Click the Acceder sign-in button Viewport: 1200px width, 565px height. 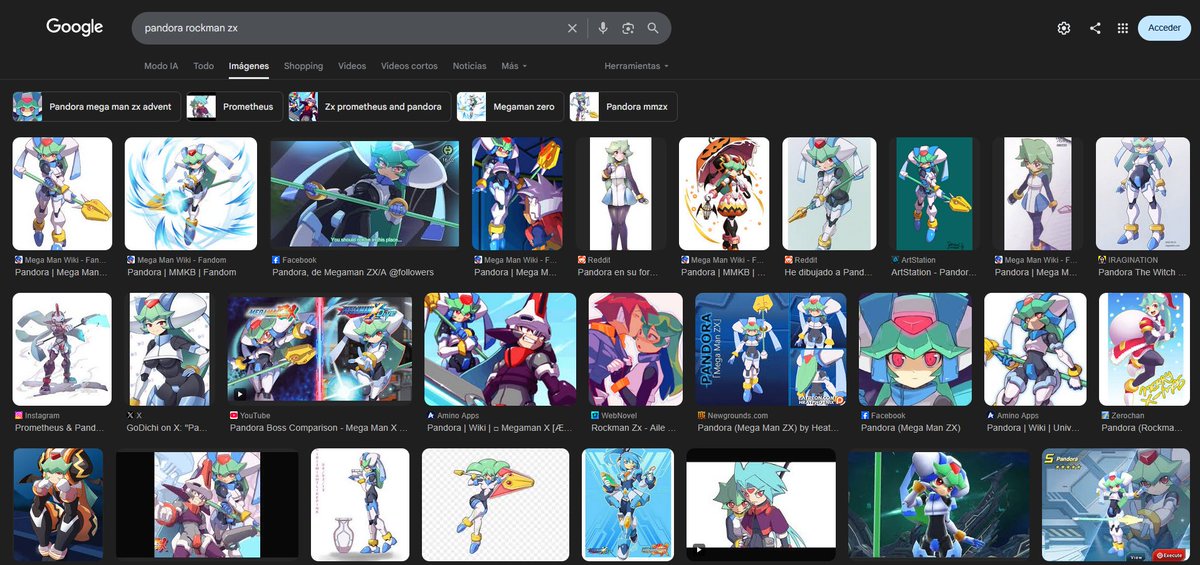coord(1164,28)
